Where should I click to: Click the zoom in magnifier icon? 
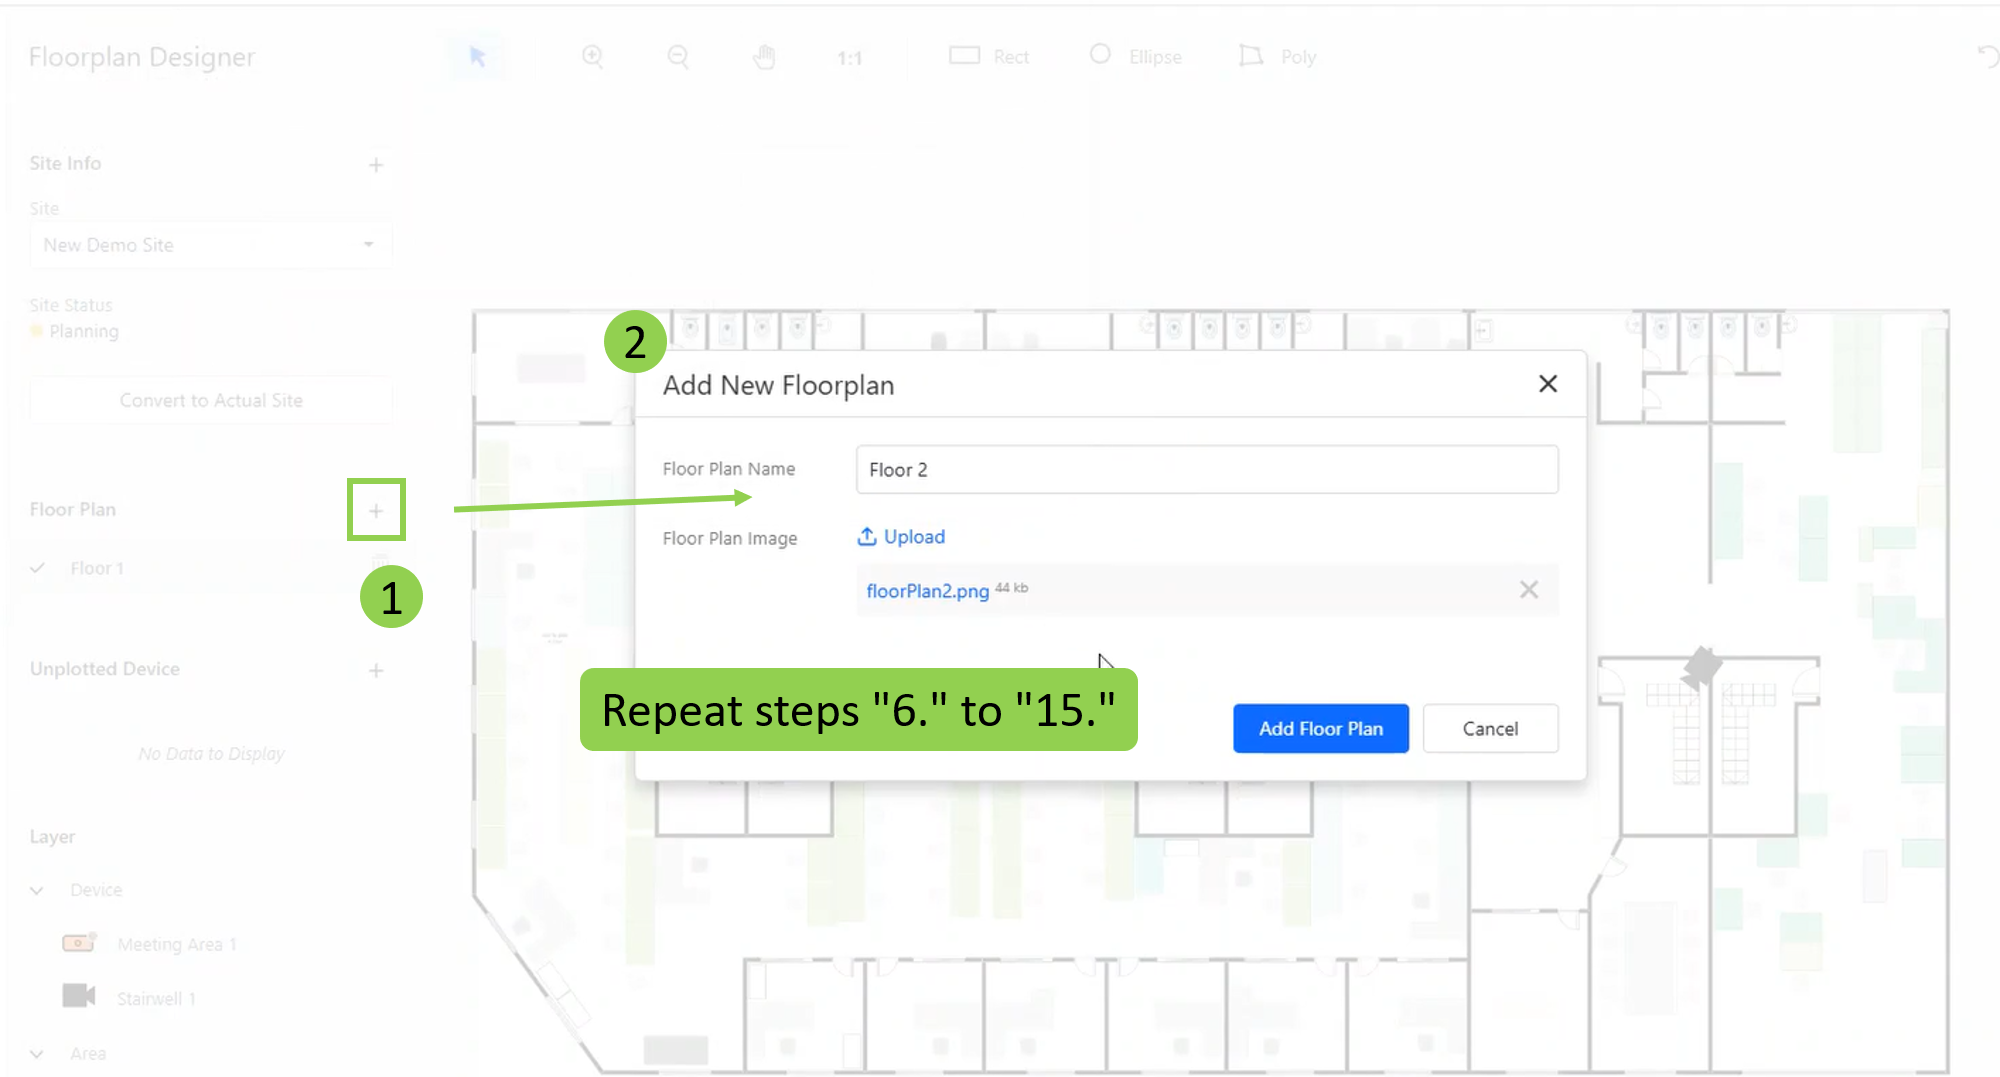tap(593, 57)
